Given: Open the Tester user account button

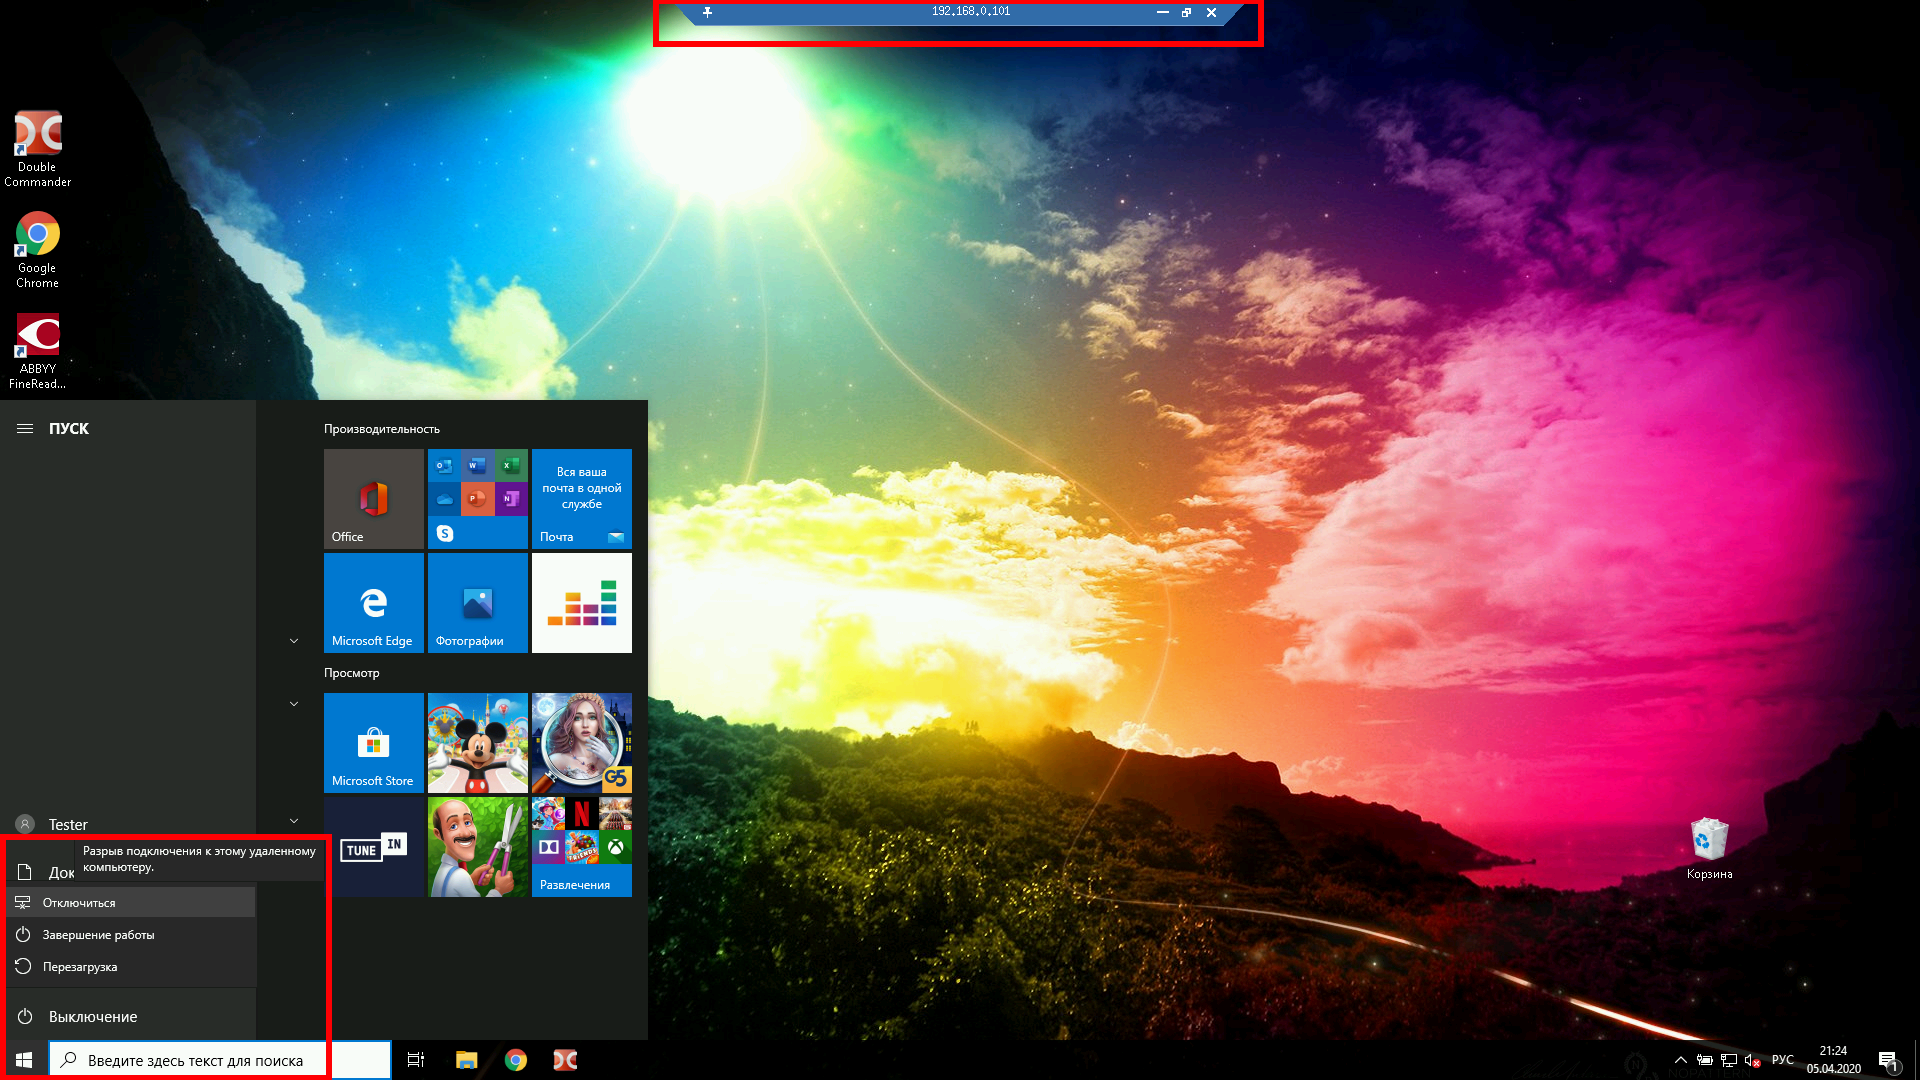Looking at the screenshot, I should (67, 824).
